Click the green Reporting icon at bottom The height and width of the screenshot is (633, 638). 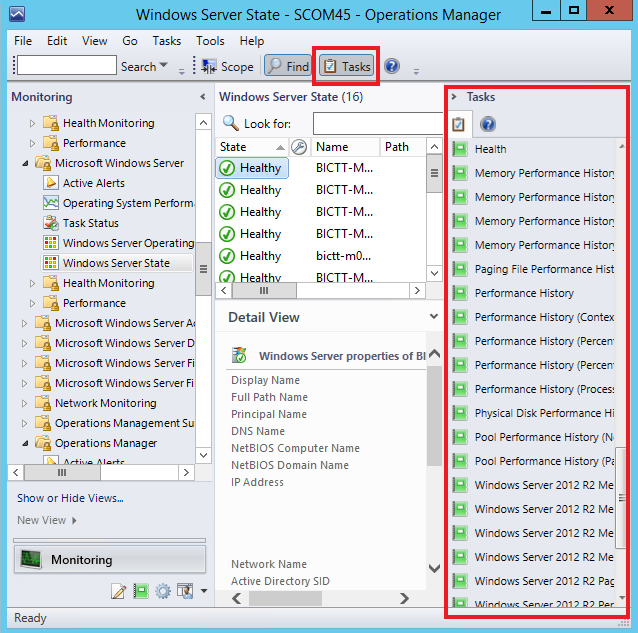[141, 591]
